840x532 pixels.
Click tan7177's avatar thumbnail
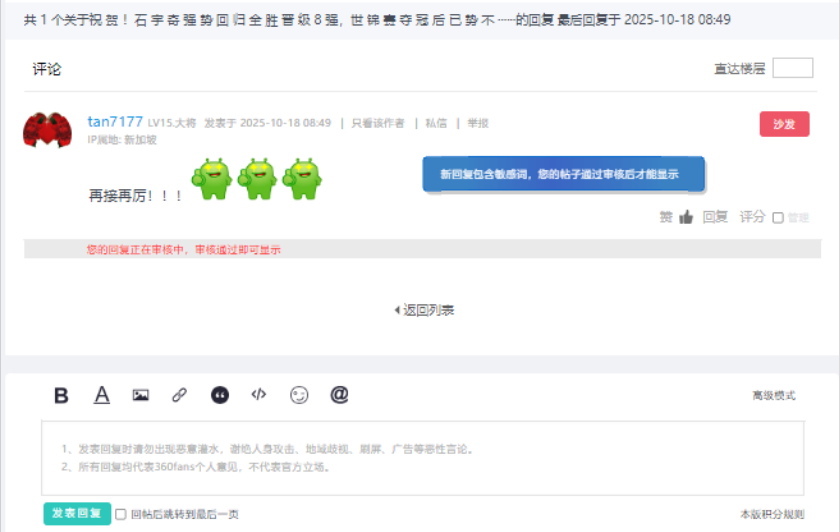(x=47, y=130)
